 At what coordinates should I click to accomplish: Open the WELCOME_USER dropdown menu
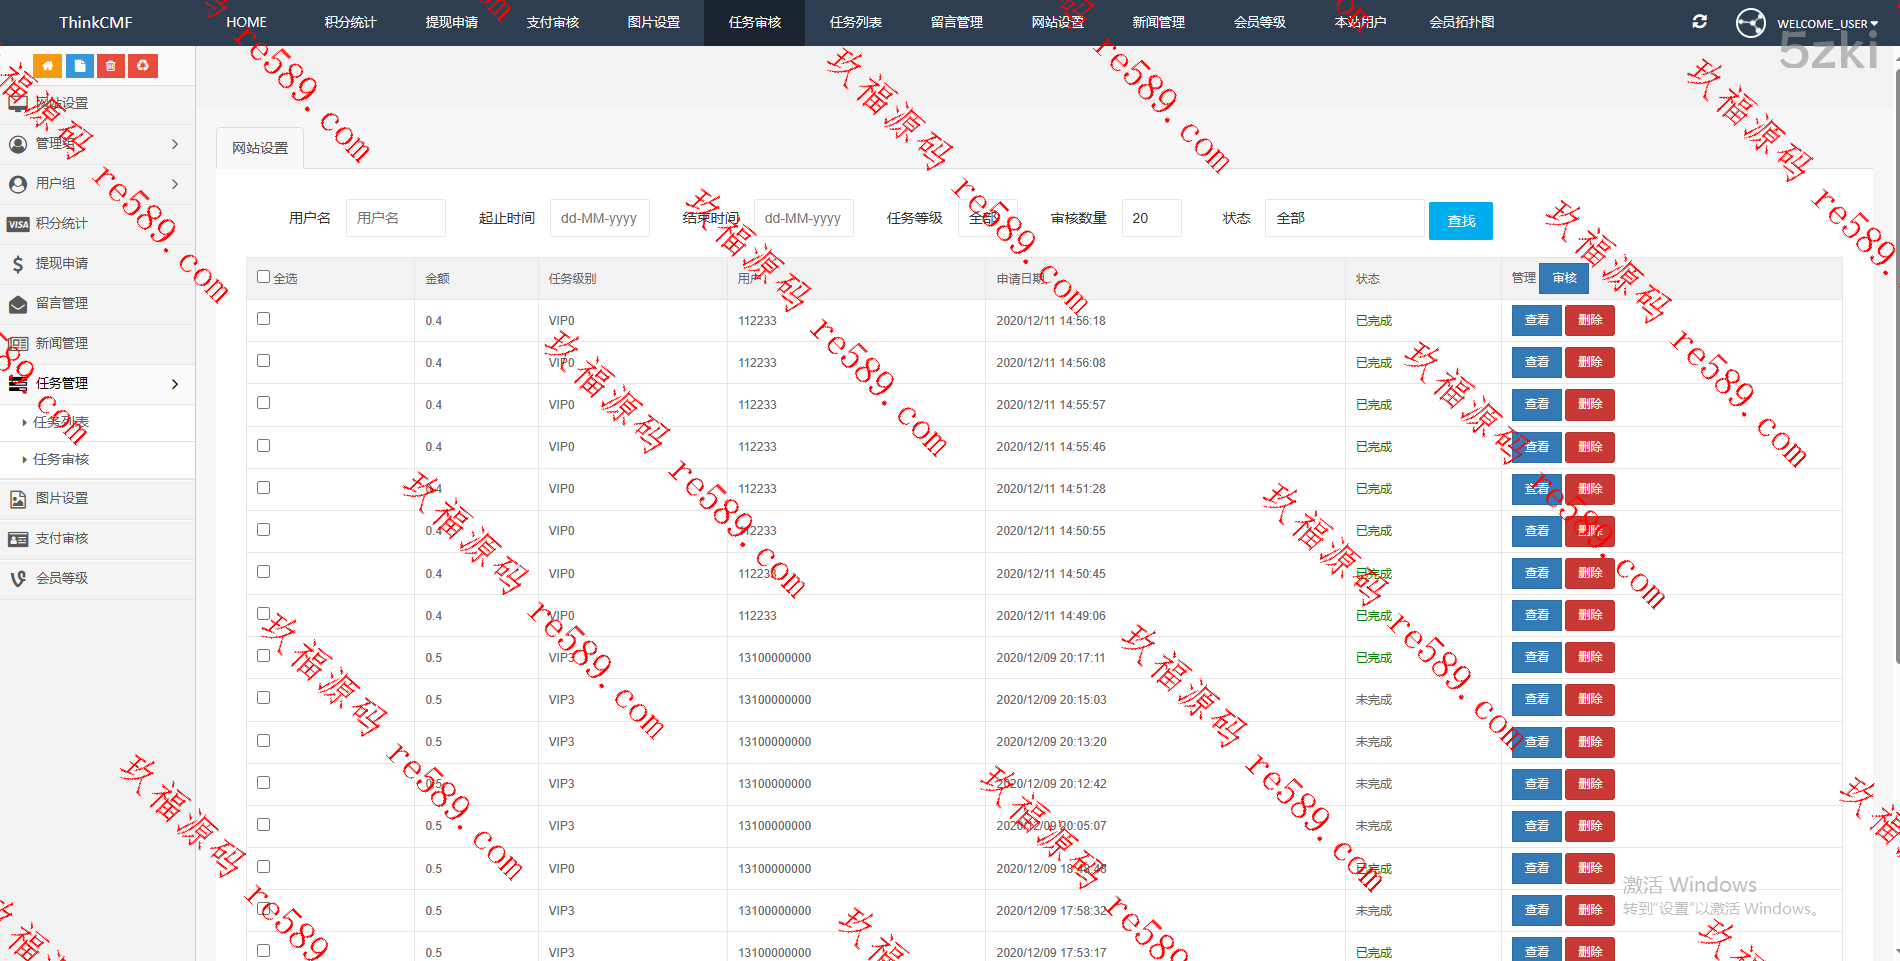click(x=1827, y=23)
